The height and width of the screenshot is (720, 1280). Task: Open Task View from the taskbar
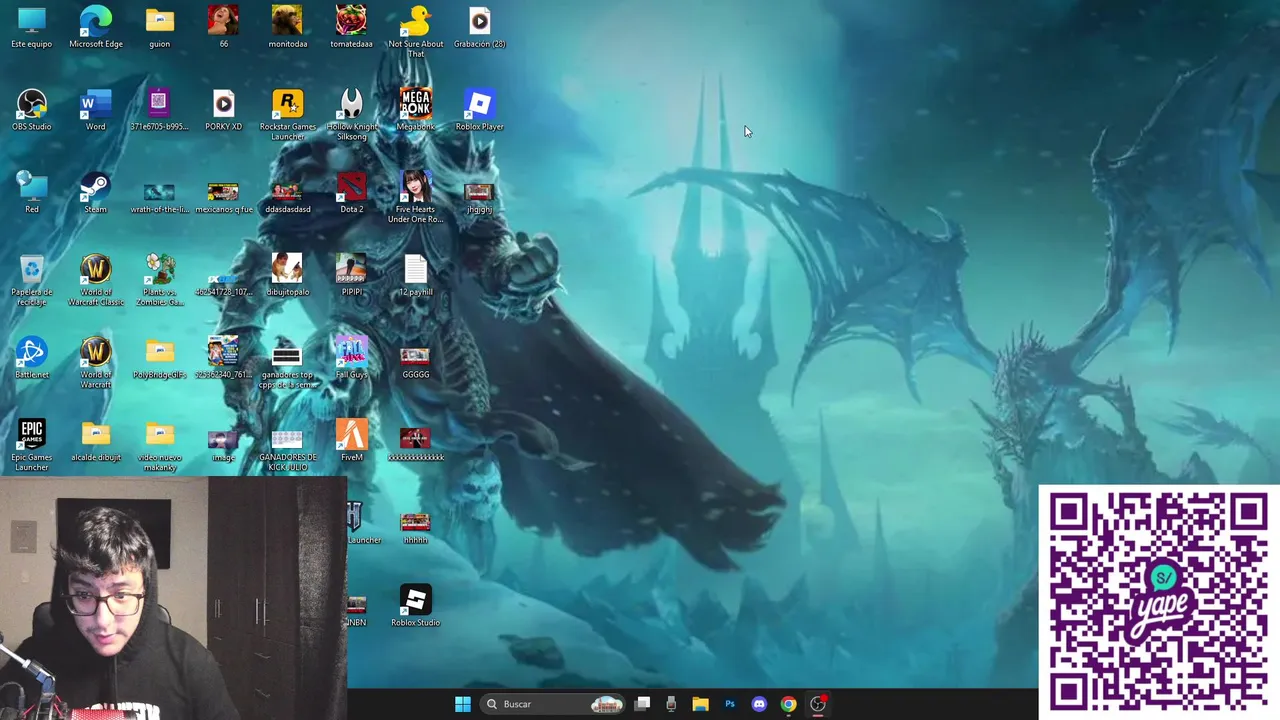click(x=643, y=704)
